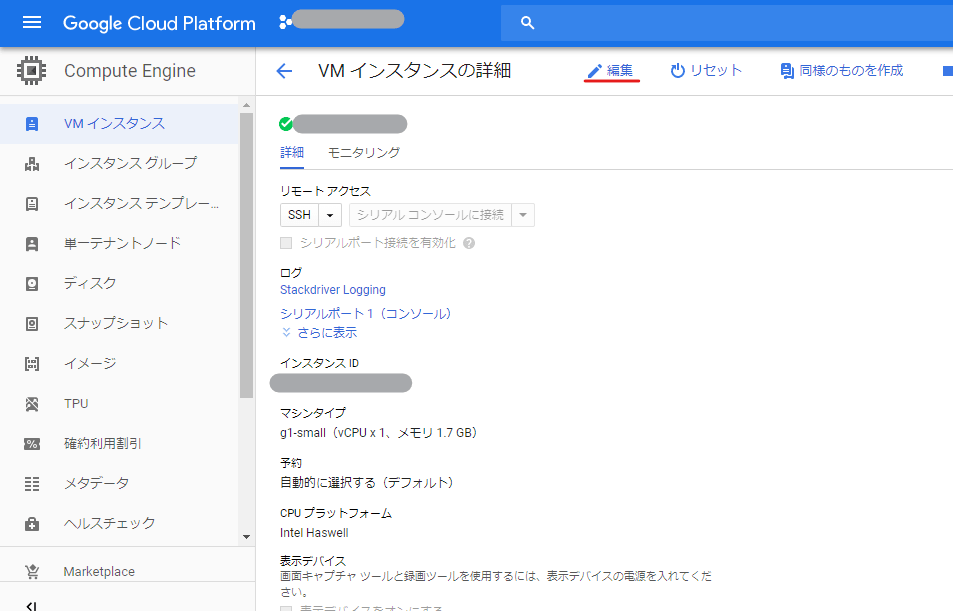Switch to the 詳細 tab
The width and height of the screenshot is (953, 611).
(292, 153)
